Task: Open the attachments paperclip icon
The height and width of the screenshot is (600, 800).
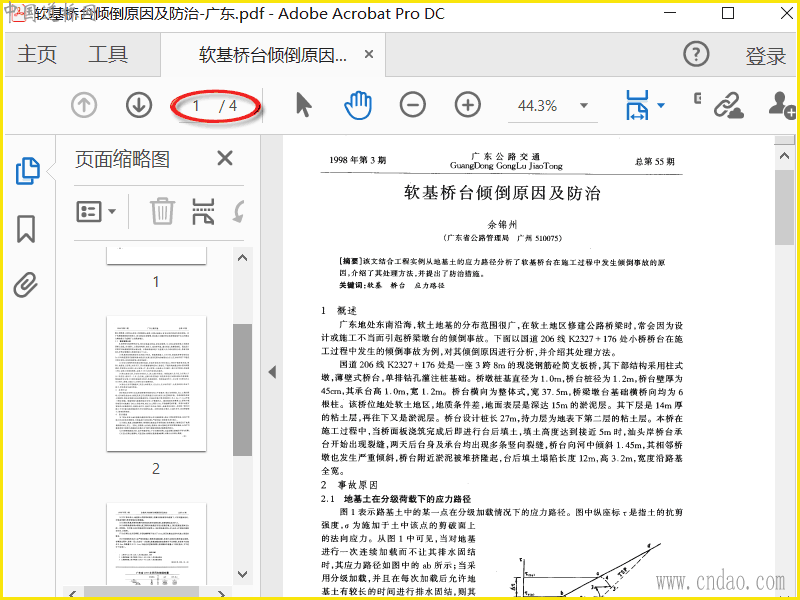Action: pos(26,285)
